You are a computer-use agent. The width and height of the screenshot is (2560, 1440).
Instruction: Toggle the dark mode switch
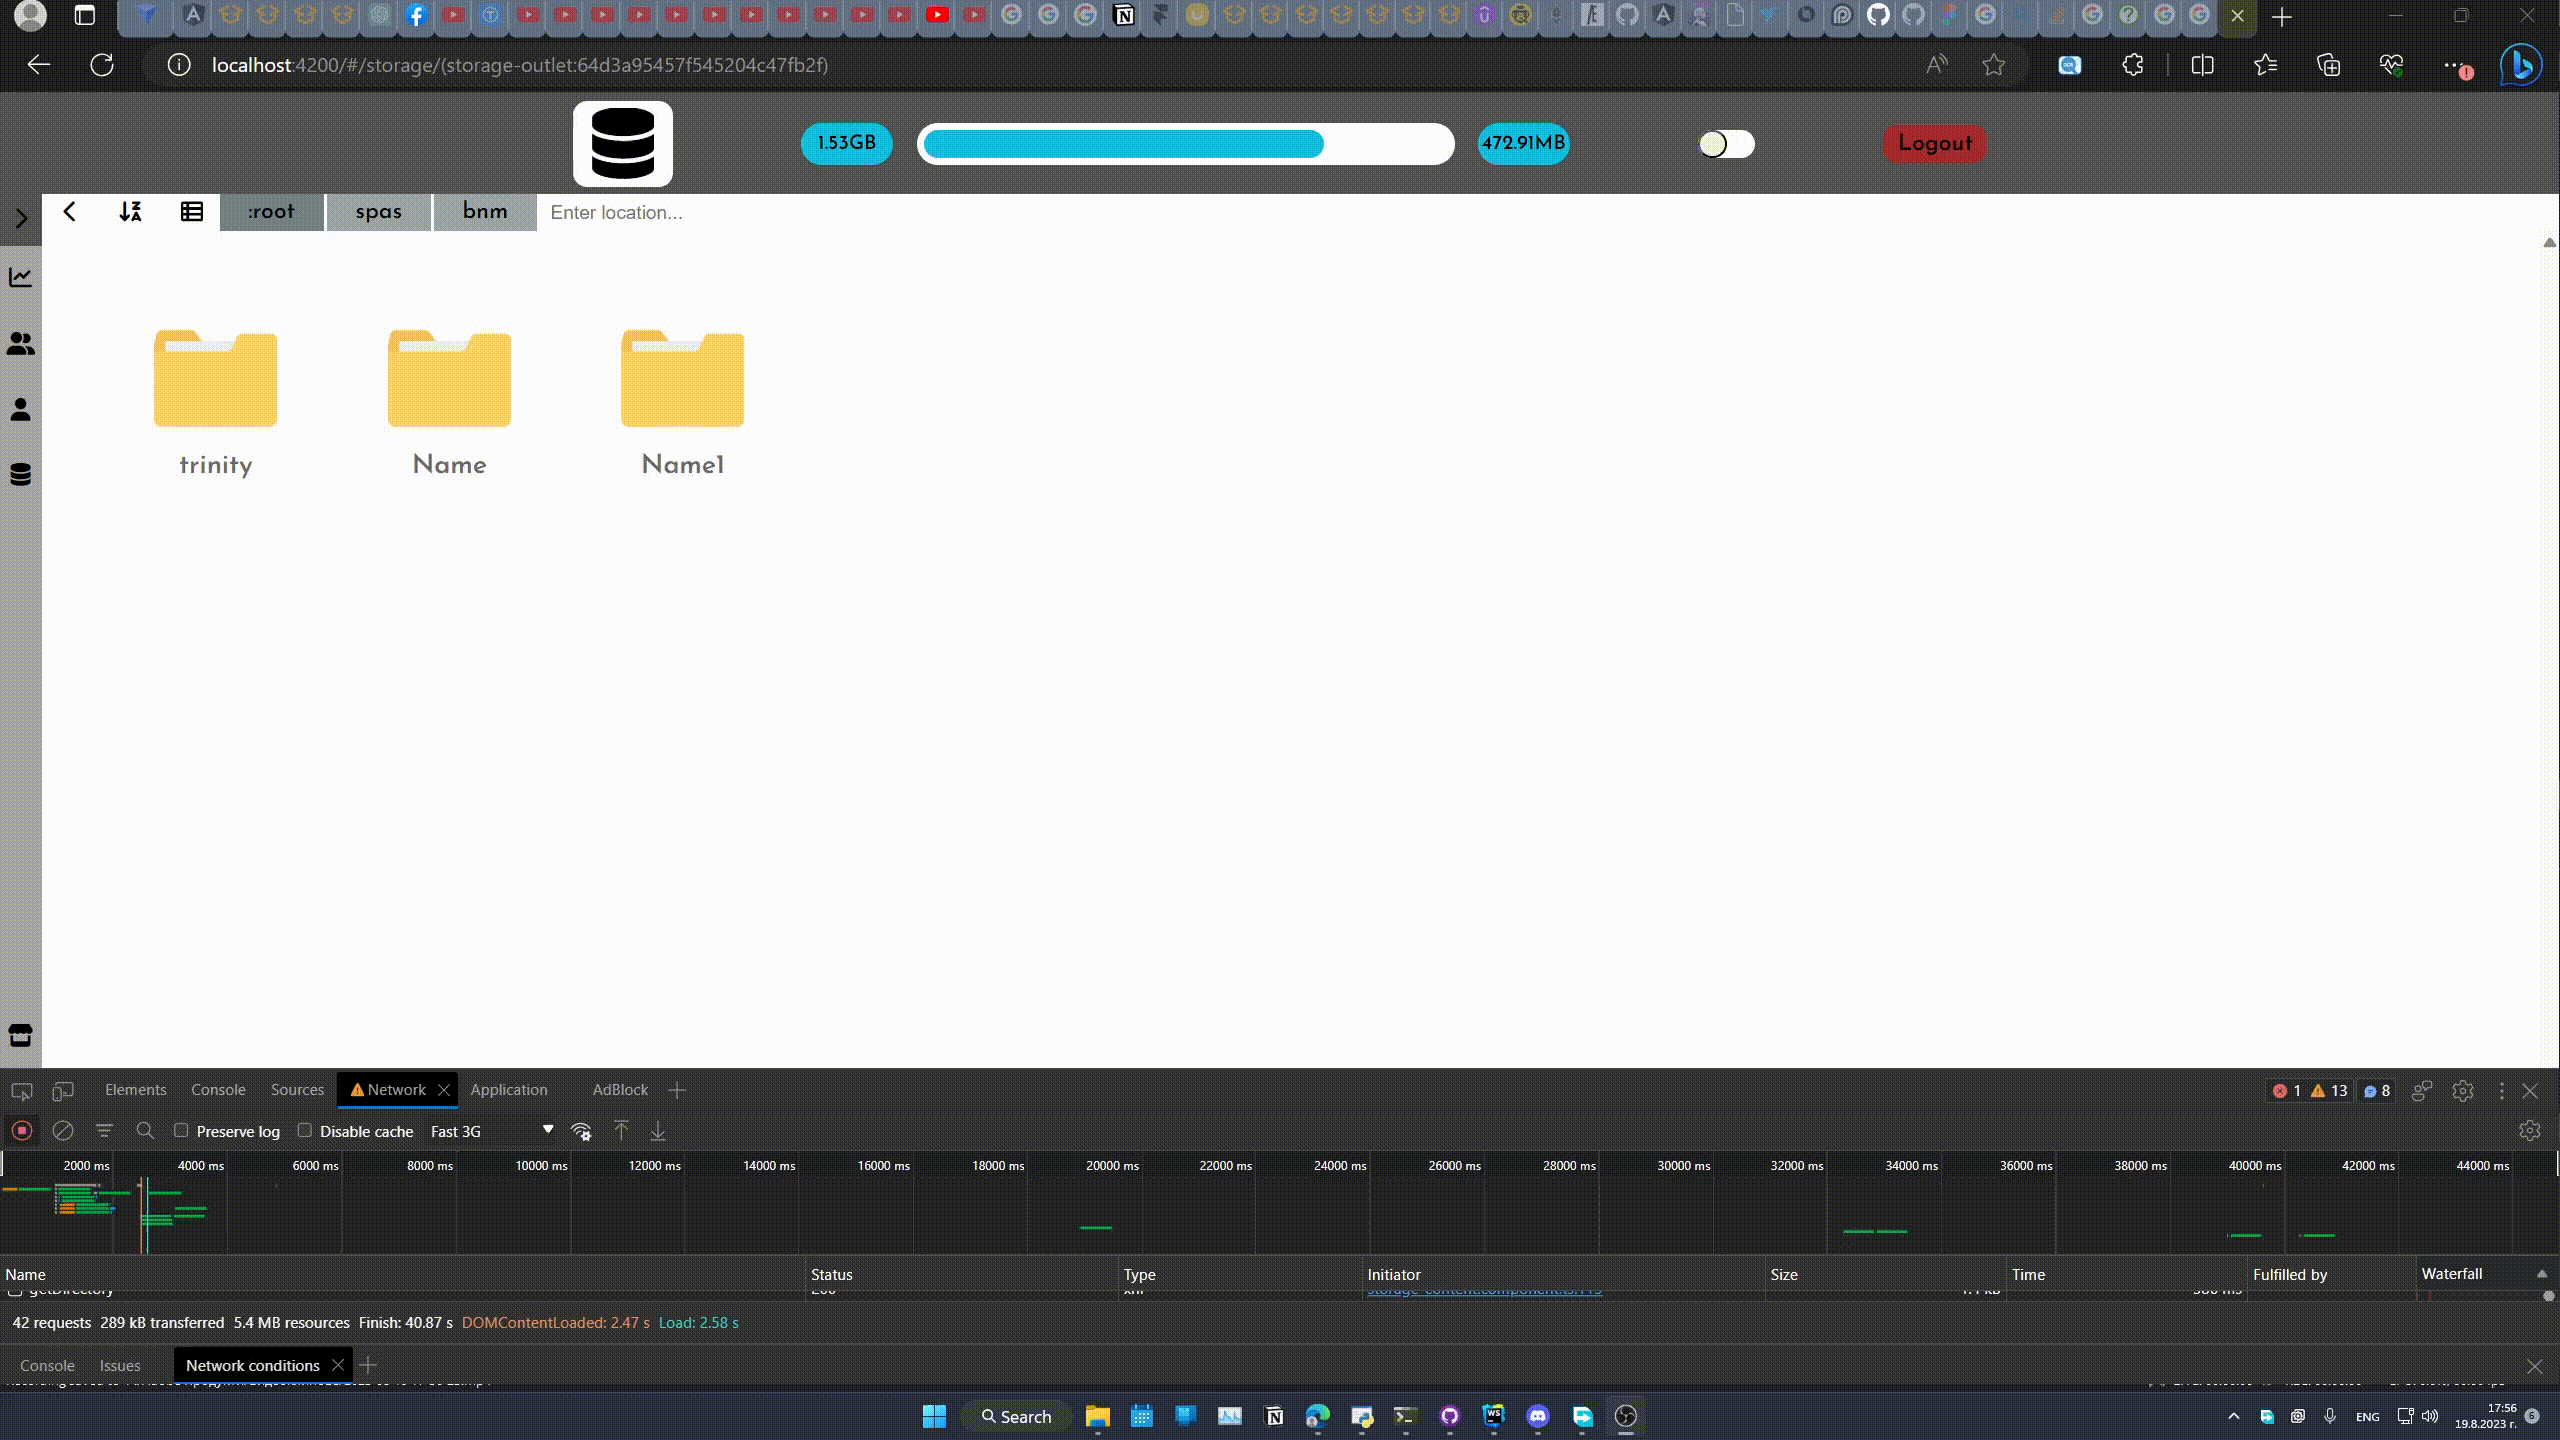click(1726, 144)
